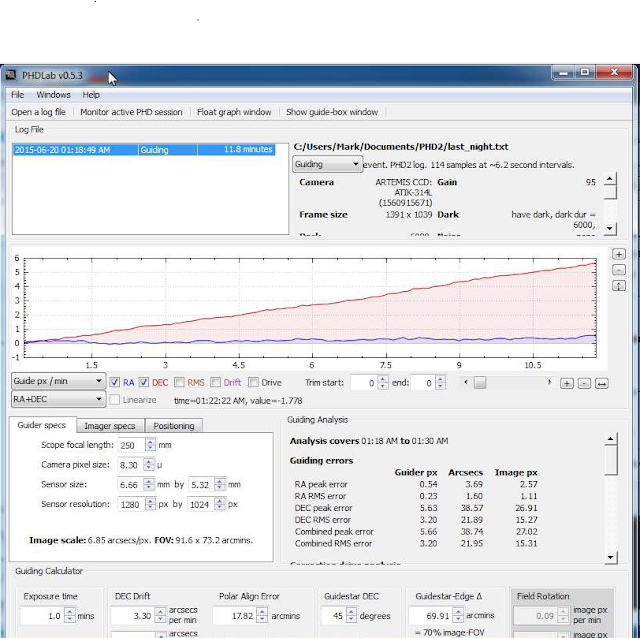This screenshot has height=638, width=640.
Task: Click Float graph window
Action: click(234, 112)
